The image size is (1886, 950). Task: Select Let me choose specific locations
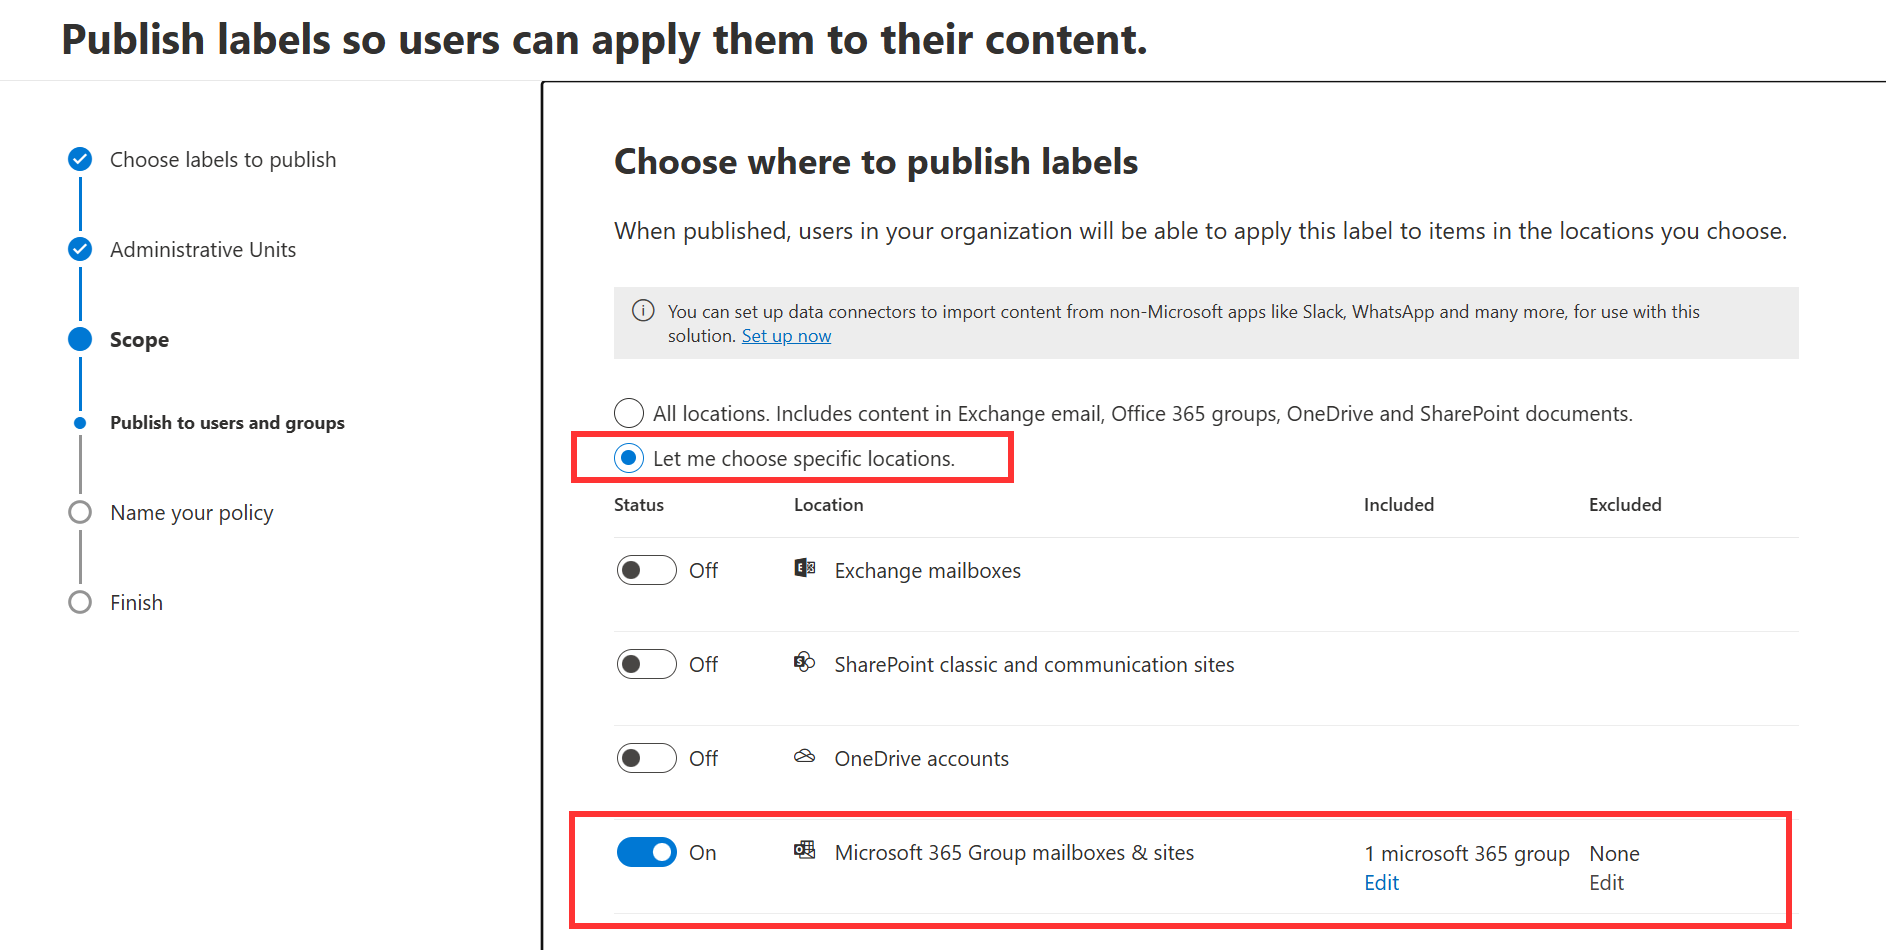(x=628, y=458)
